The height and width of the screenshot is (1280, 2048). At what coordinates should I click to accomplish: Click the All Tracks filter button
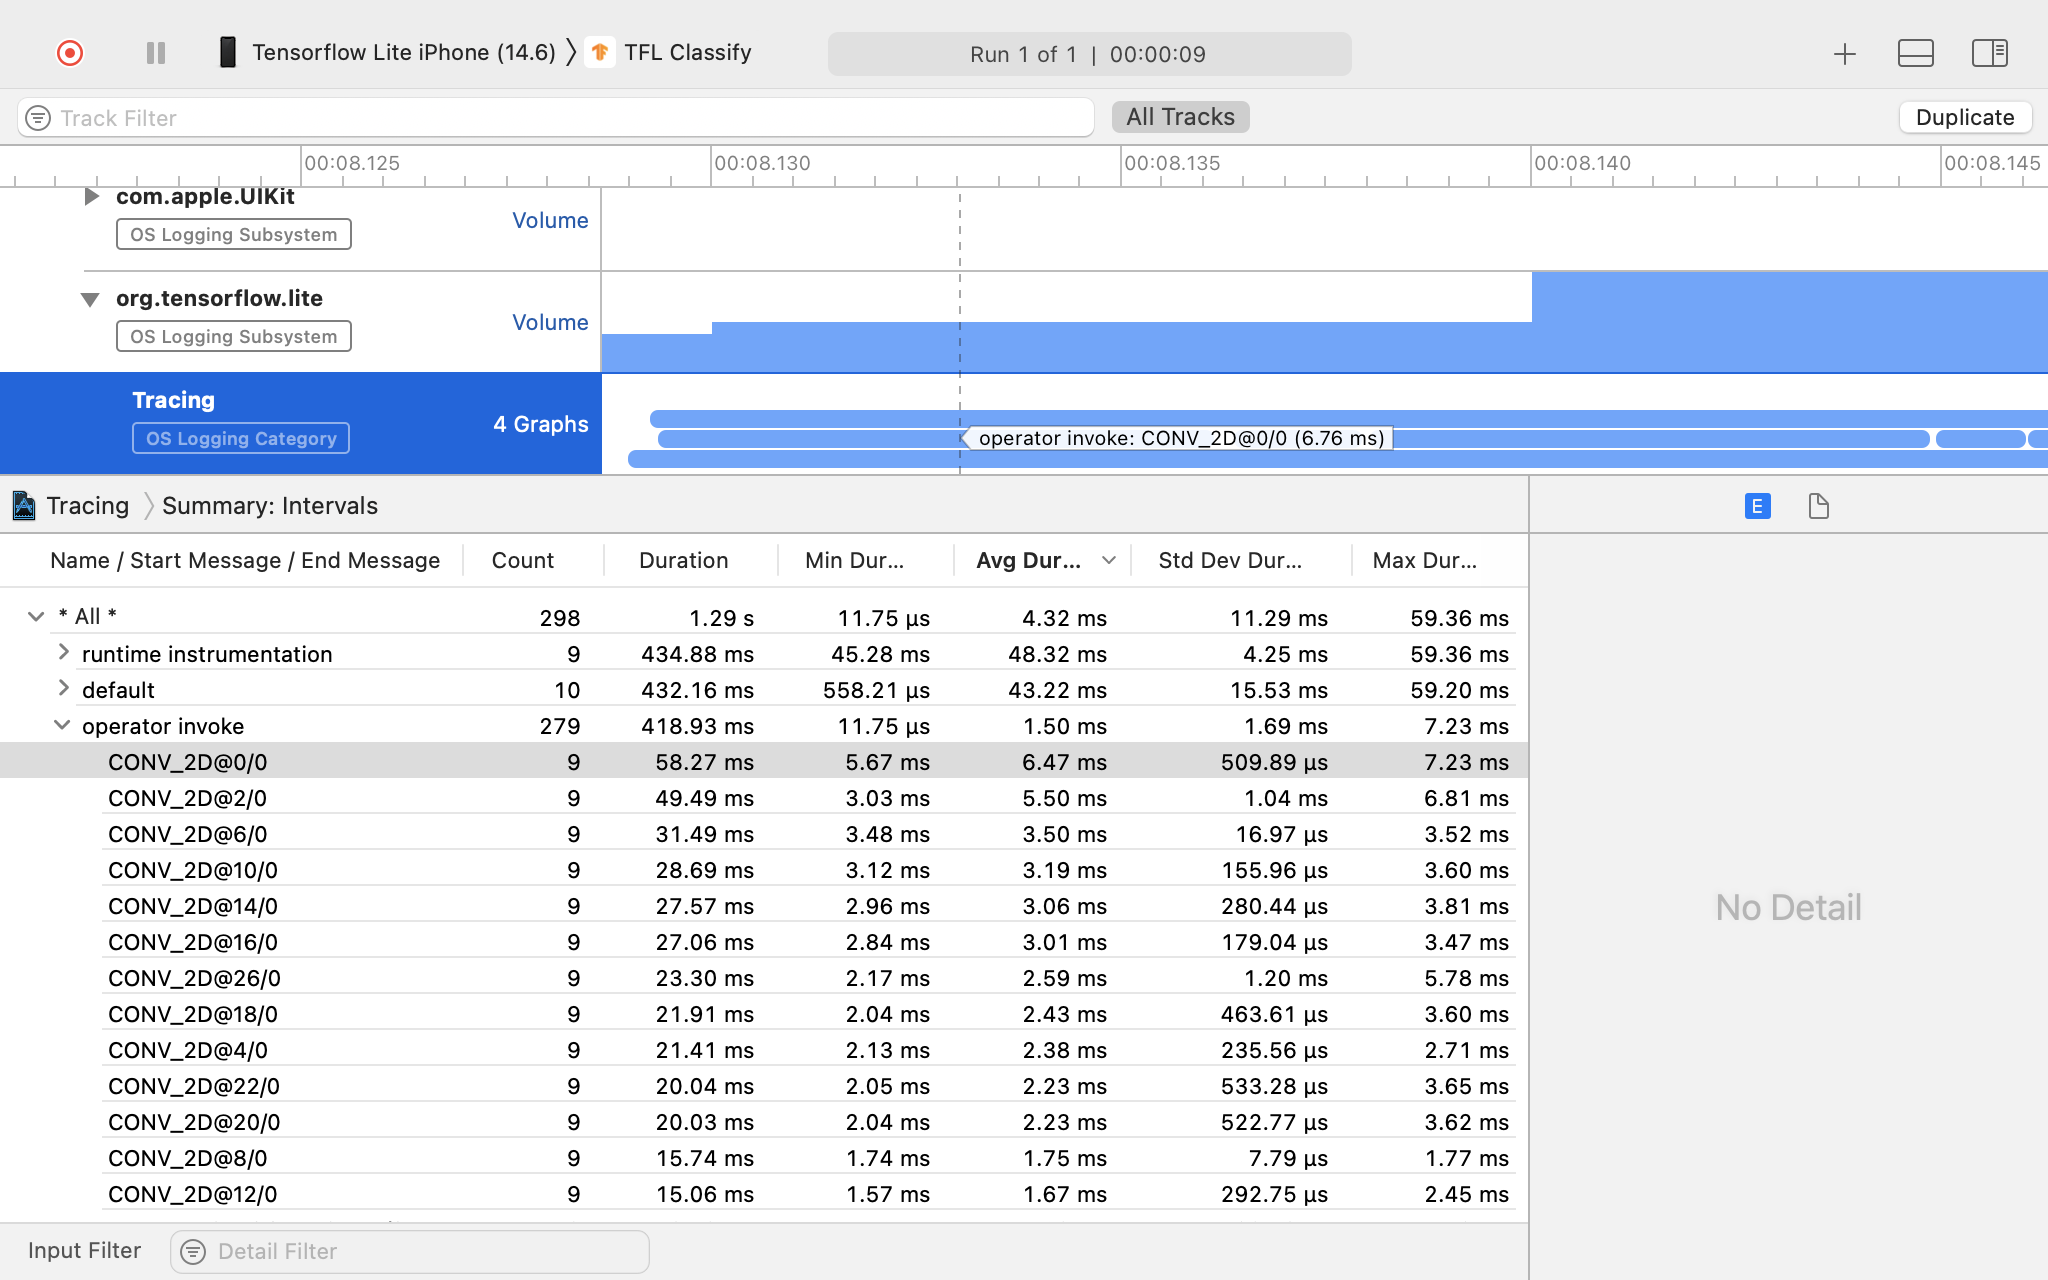coord(1181,116)
